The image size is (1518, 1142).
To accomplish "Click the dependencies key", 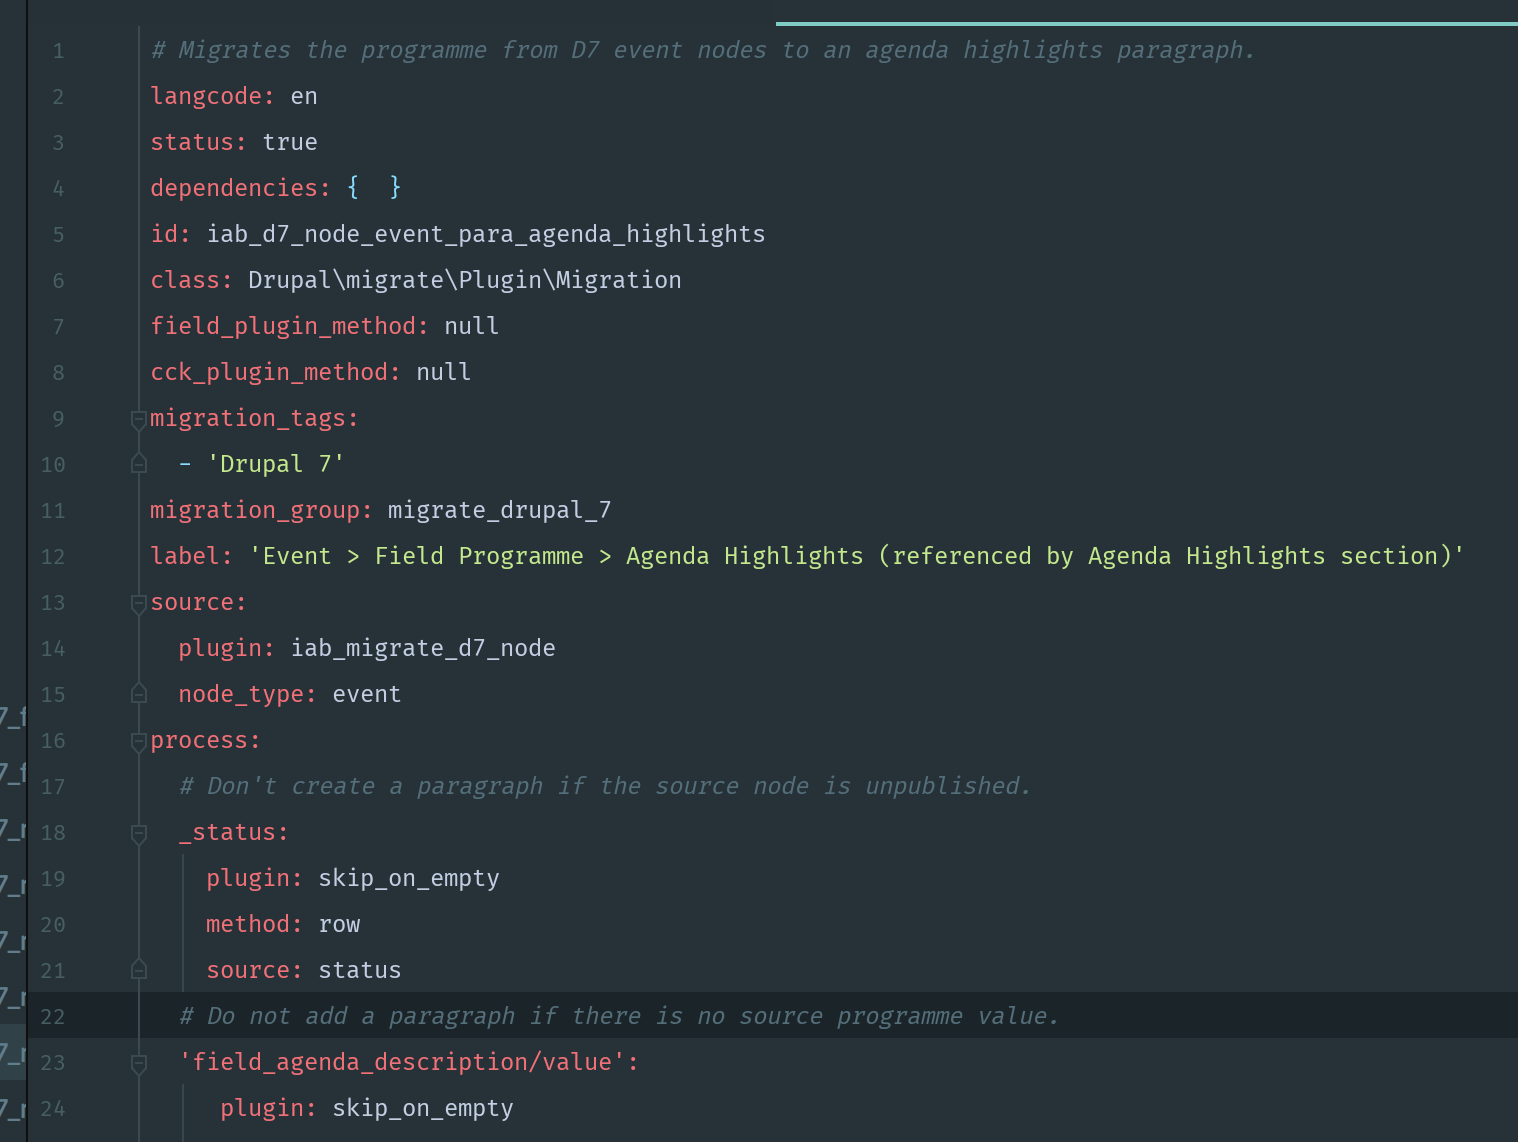I will point(240,188).
